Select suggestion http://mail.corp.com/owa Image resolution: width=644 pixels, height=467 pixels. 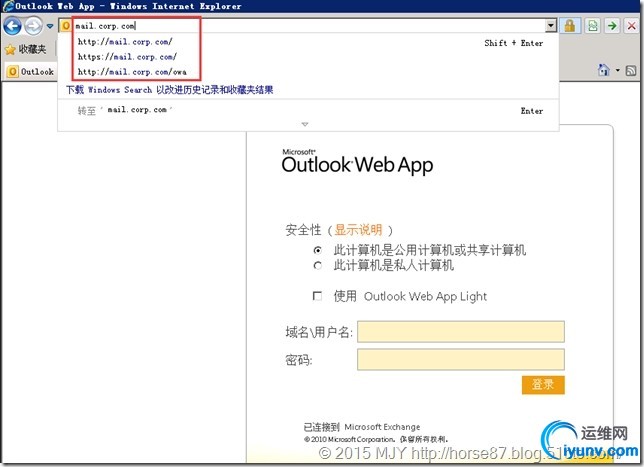tap(132, 72)
